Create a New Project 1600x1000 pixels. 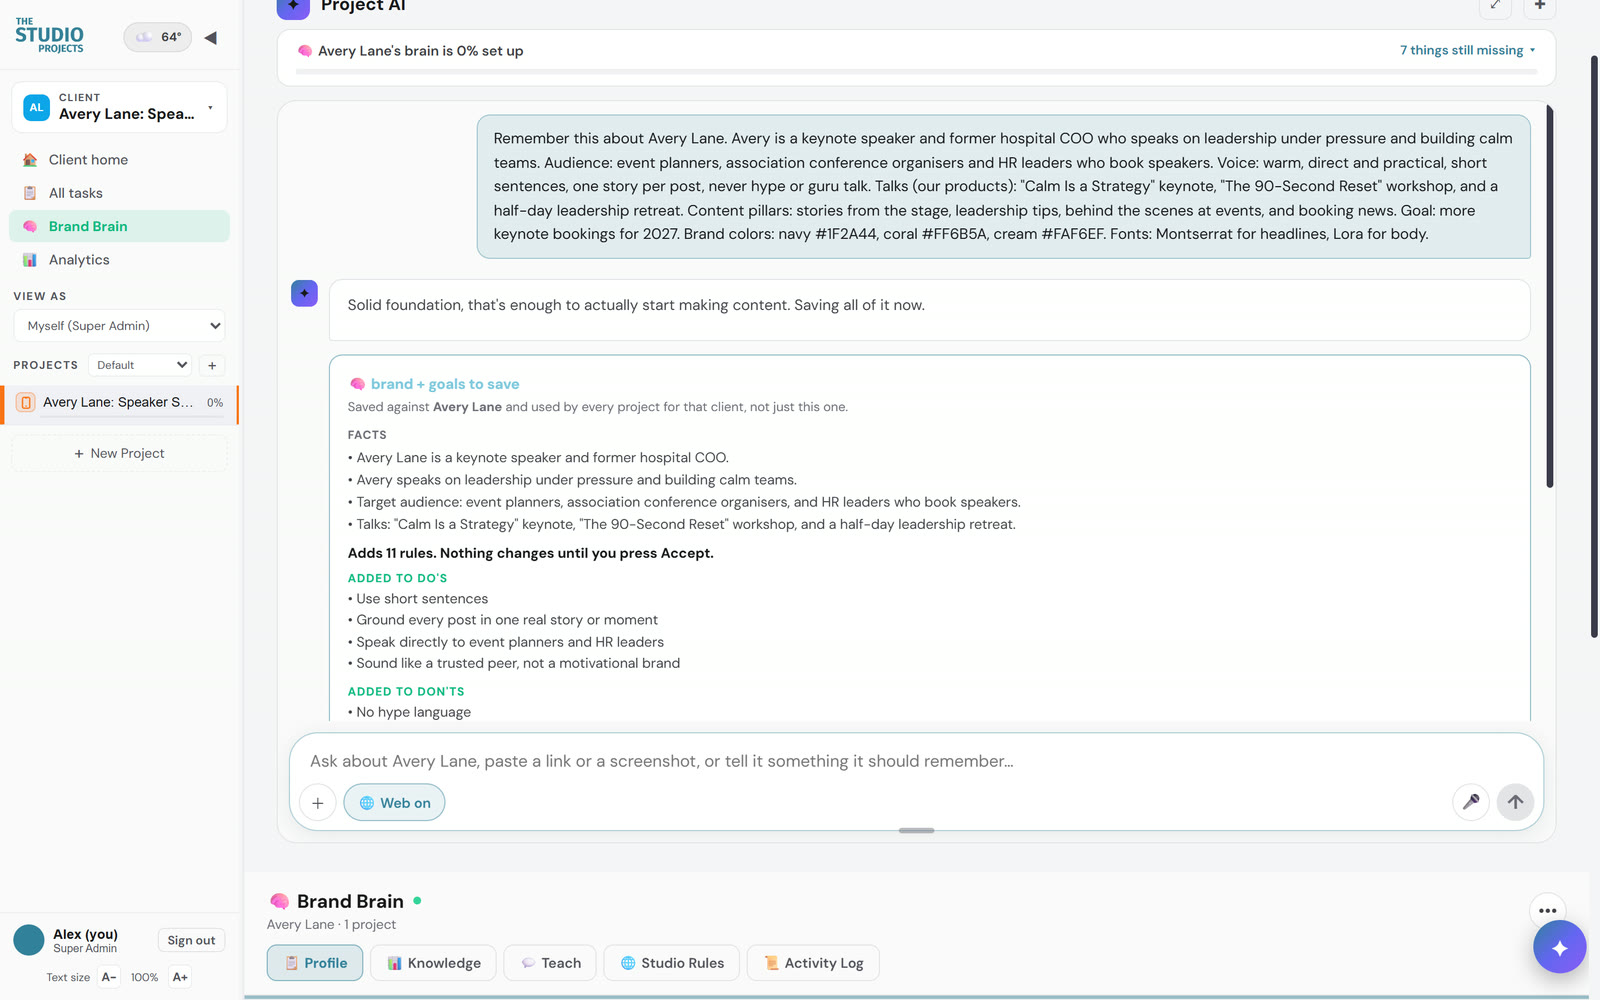pyautogui.click(x=119, y=453)
